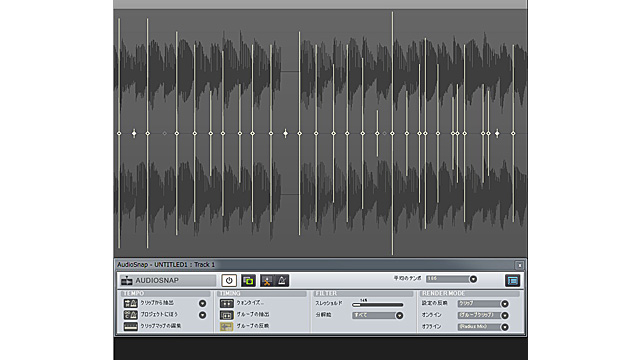The width and height of the screenshot is (640, 360).
Task: Click the スレッショルド label
Action: (329, 303)
